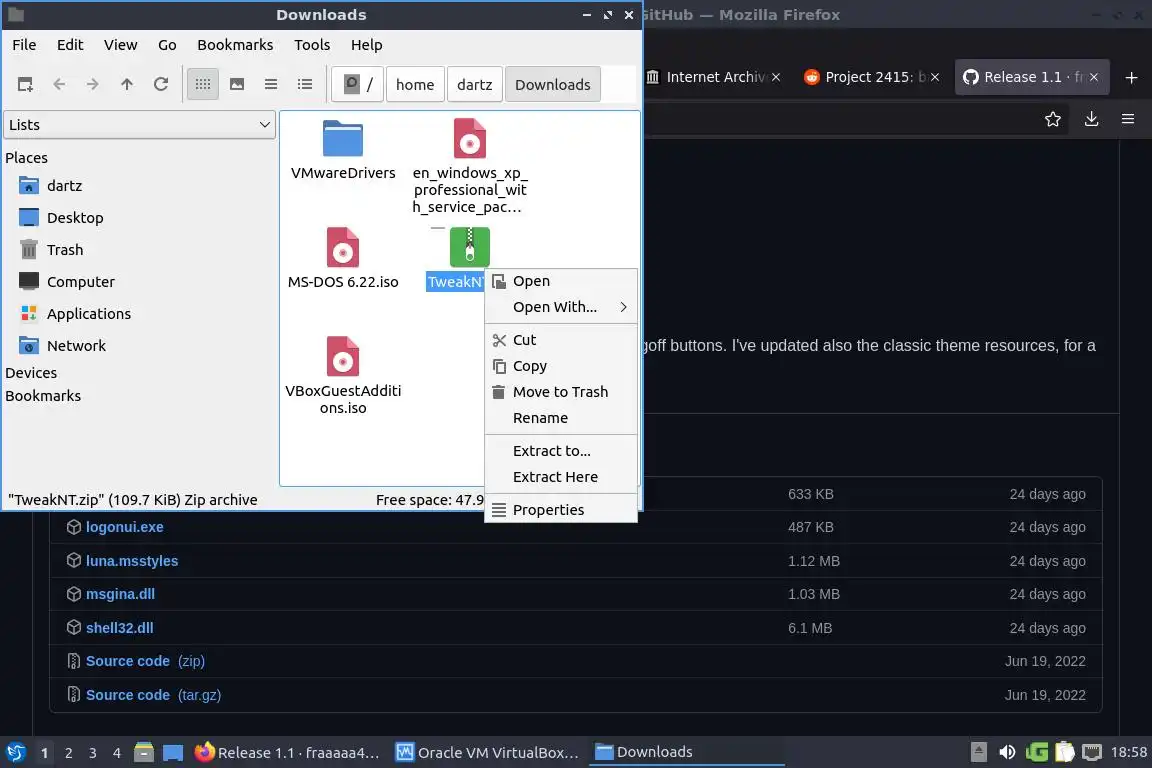Open Oracle VM VirtualBox taskbar entry
Screen dimensions: 1152x768
pos(487,753)
